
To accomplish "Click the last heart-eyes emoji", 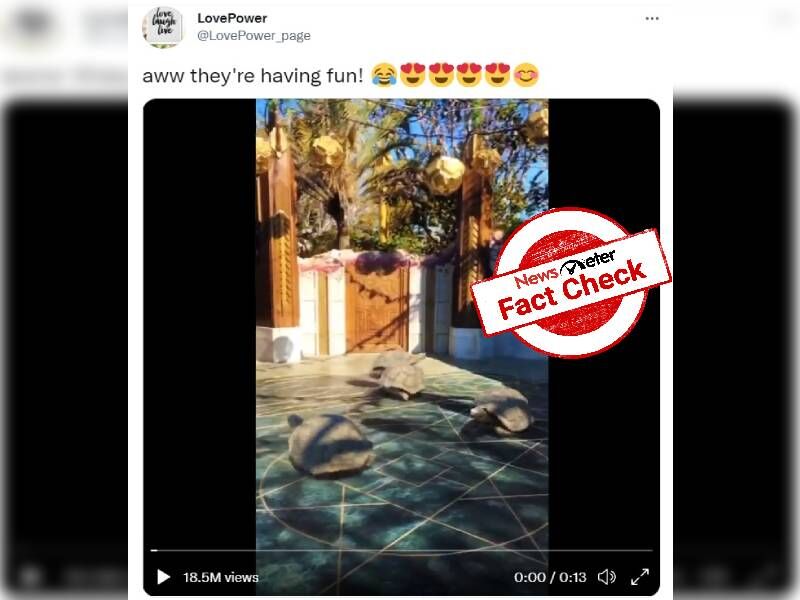I will pyautogui.click(x=497, y=75).
